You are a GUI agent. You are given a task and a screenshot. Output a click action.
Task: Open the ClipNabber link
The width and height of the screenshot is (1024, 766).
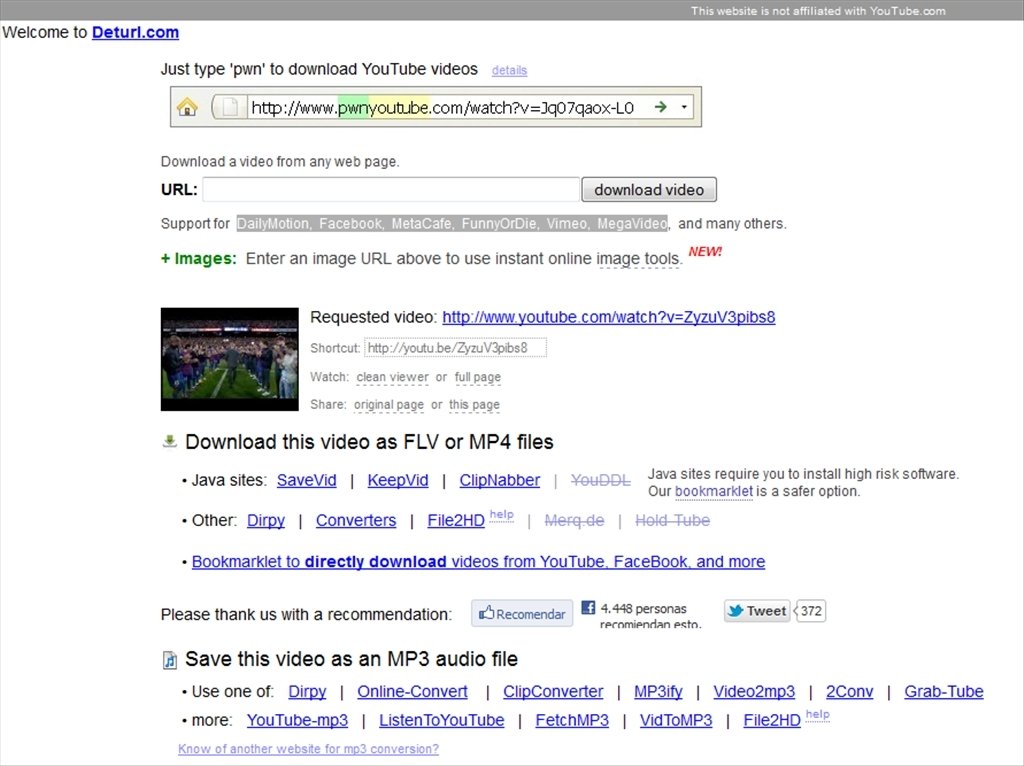(x=500, y=480)
